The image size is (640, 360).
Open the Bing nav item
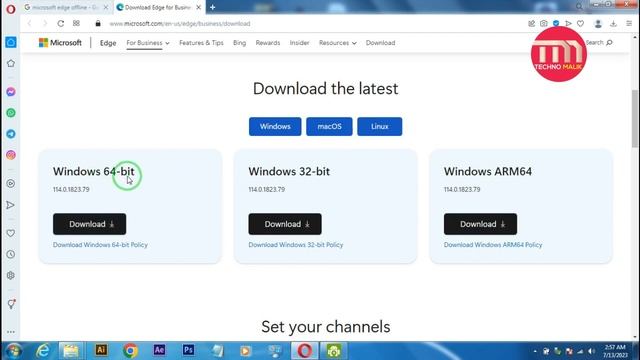coord(240,43)
